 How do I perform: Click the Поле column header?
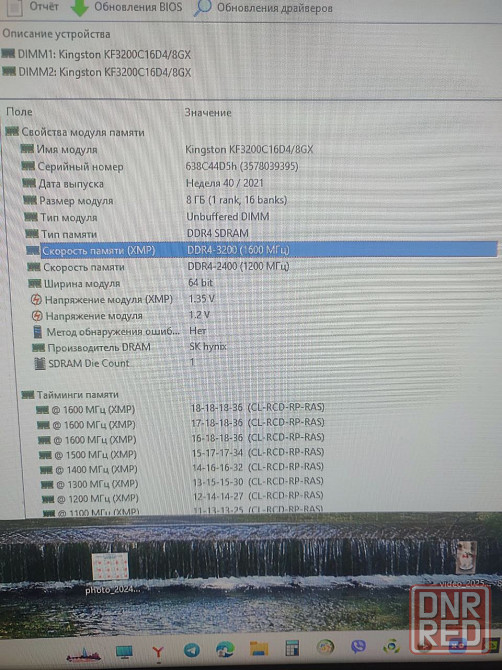(x=19, y=112)
